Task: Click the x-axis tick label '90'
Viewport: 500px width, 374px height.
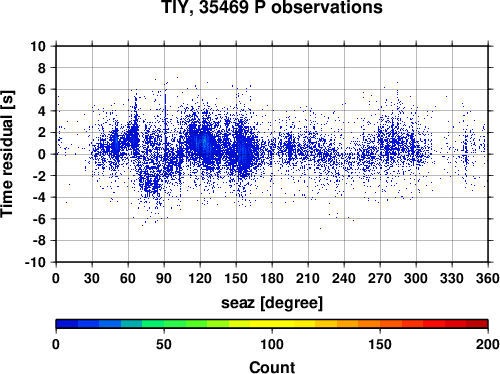Action: 164,278
